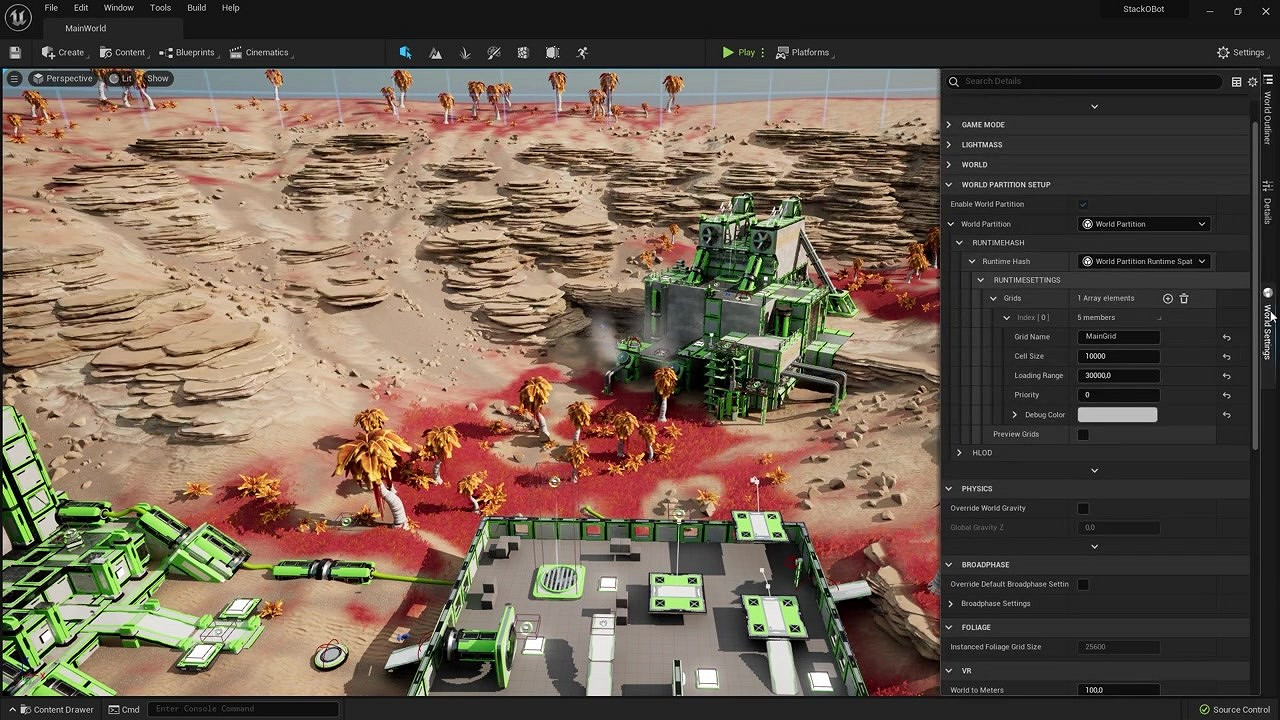Expand the HLOD category
1280x720 pixels.
point(959,453)
